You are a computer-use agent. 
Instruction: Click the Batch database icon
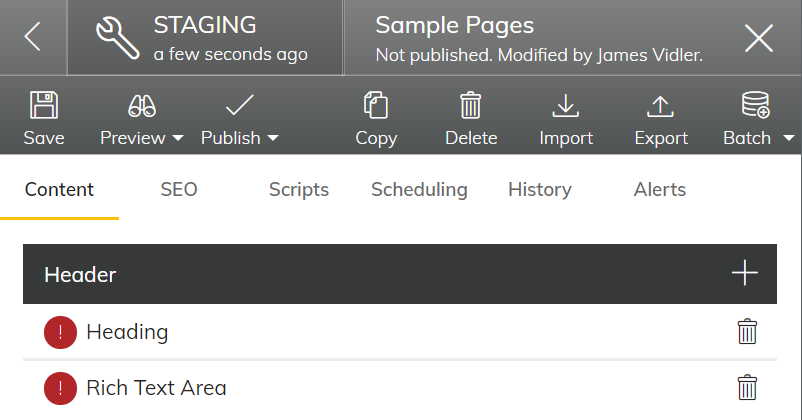tap(755, 105)
